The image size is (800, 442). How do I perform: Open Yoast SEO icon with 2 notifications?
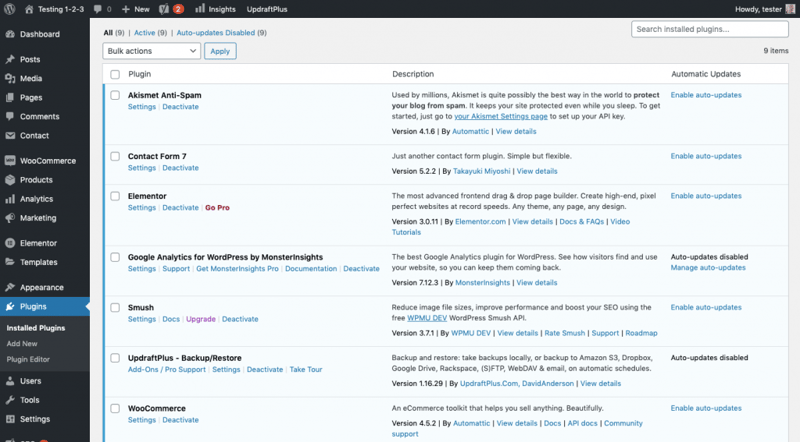point(164,9)
